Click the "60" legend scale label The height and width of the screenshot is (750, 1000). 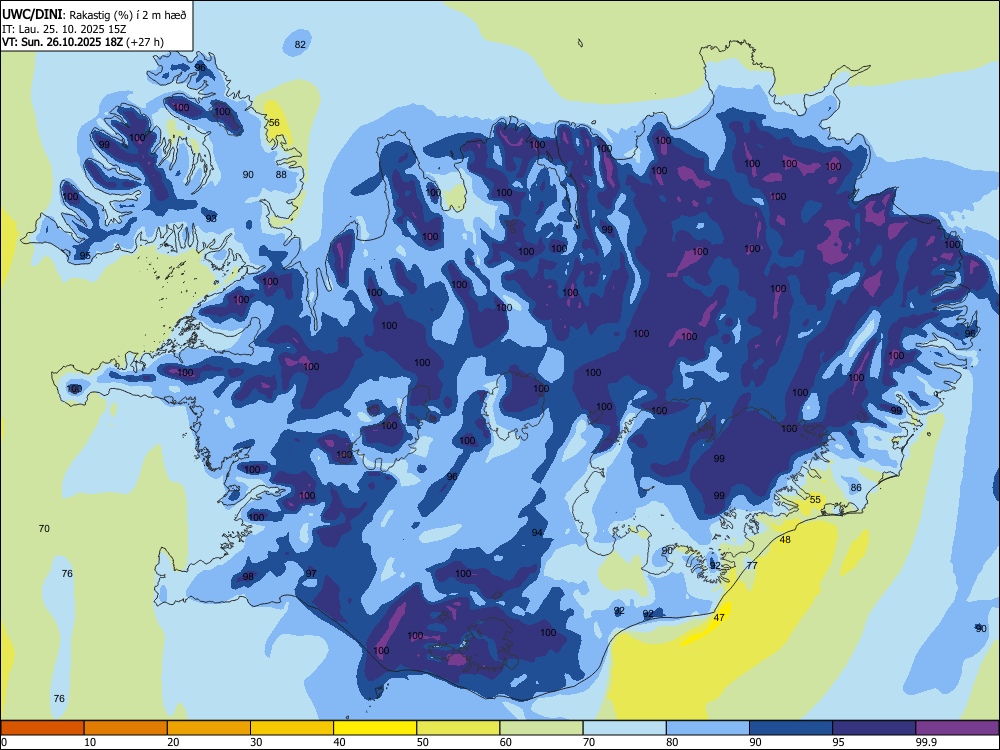[506, 742]
